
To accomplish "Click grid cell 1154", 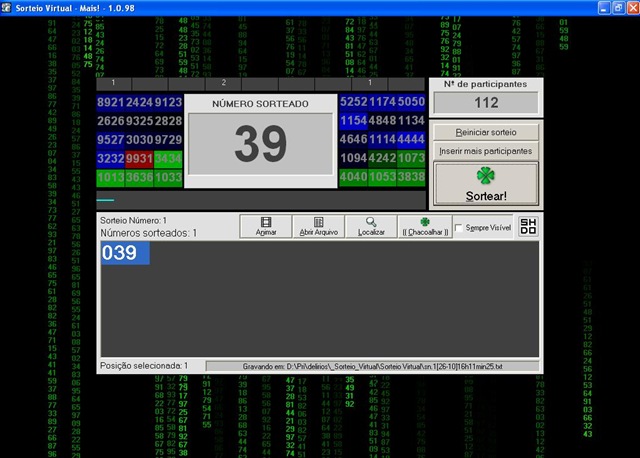I will (353, 120).
